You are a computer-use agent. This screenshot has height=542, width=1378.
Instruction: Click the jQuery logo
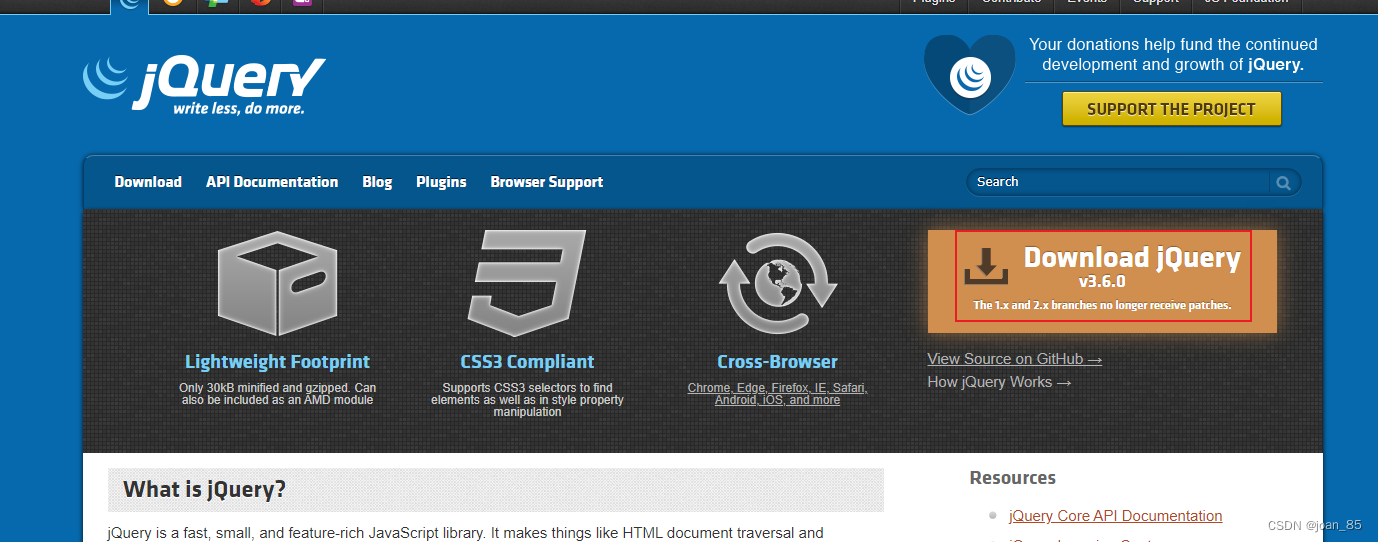(204, 86)
